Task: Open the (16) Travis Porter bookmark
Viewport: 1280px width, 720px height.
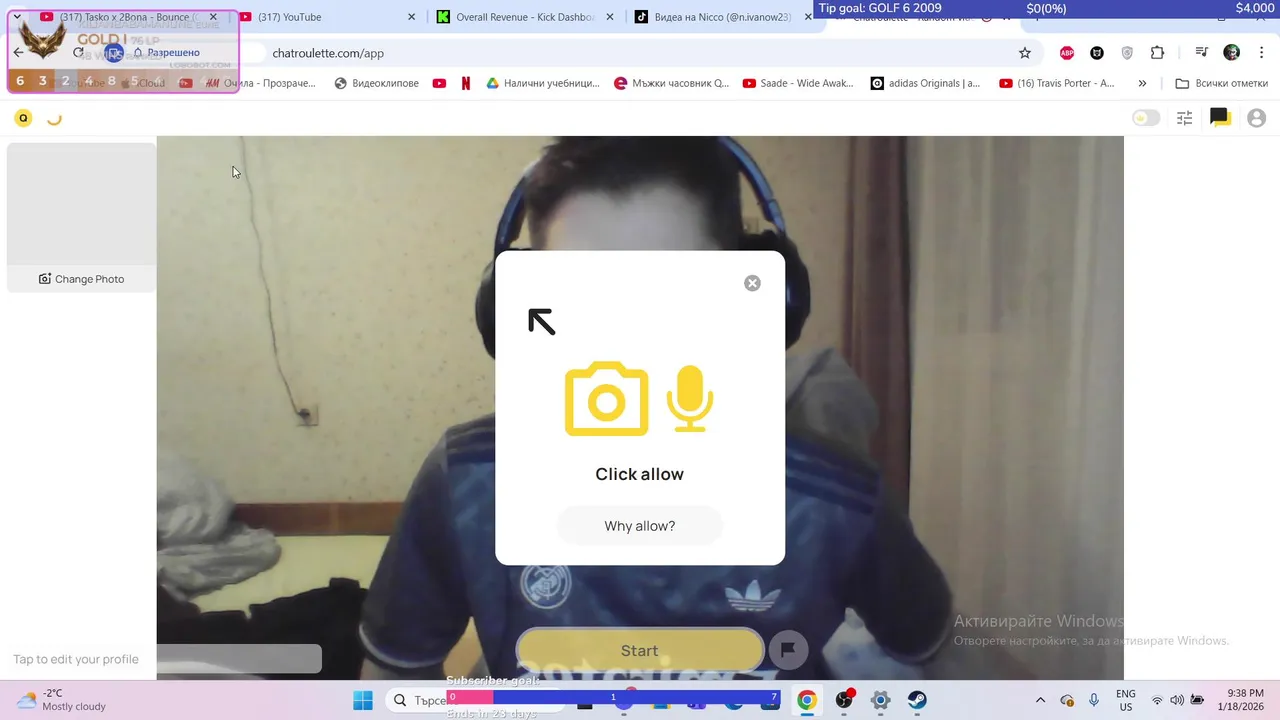Action: tap(1056, 83)
